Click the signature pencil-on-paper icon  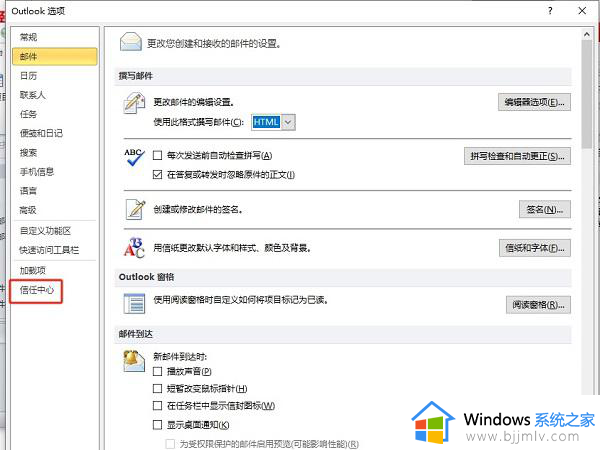pyautogui.click(x=135, y=209)
